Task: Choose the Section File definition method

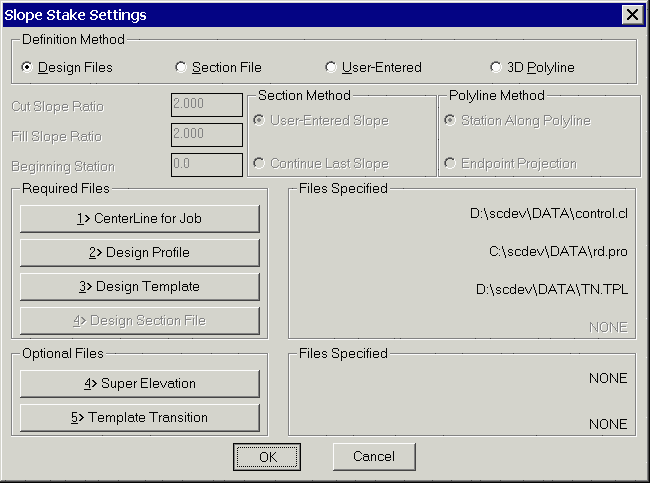Action: pyautogui.click(x=218, y=67)
